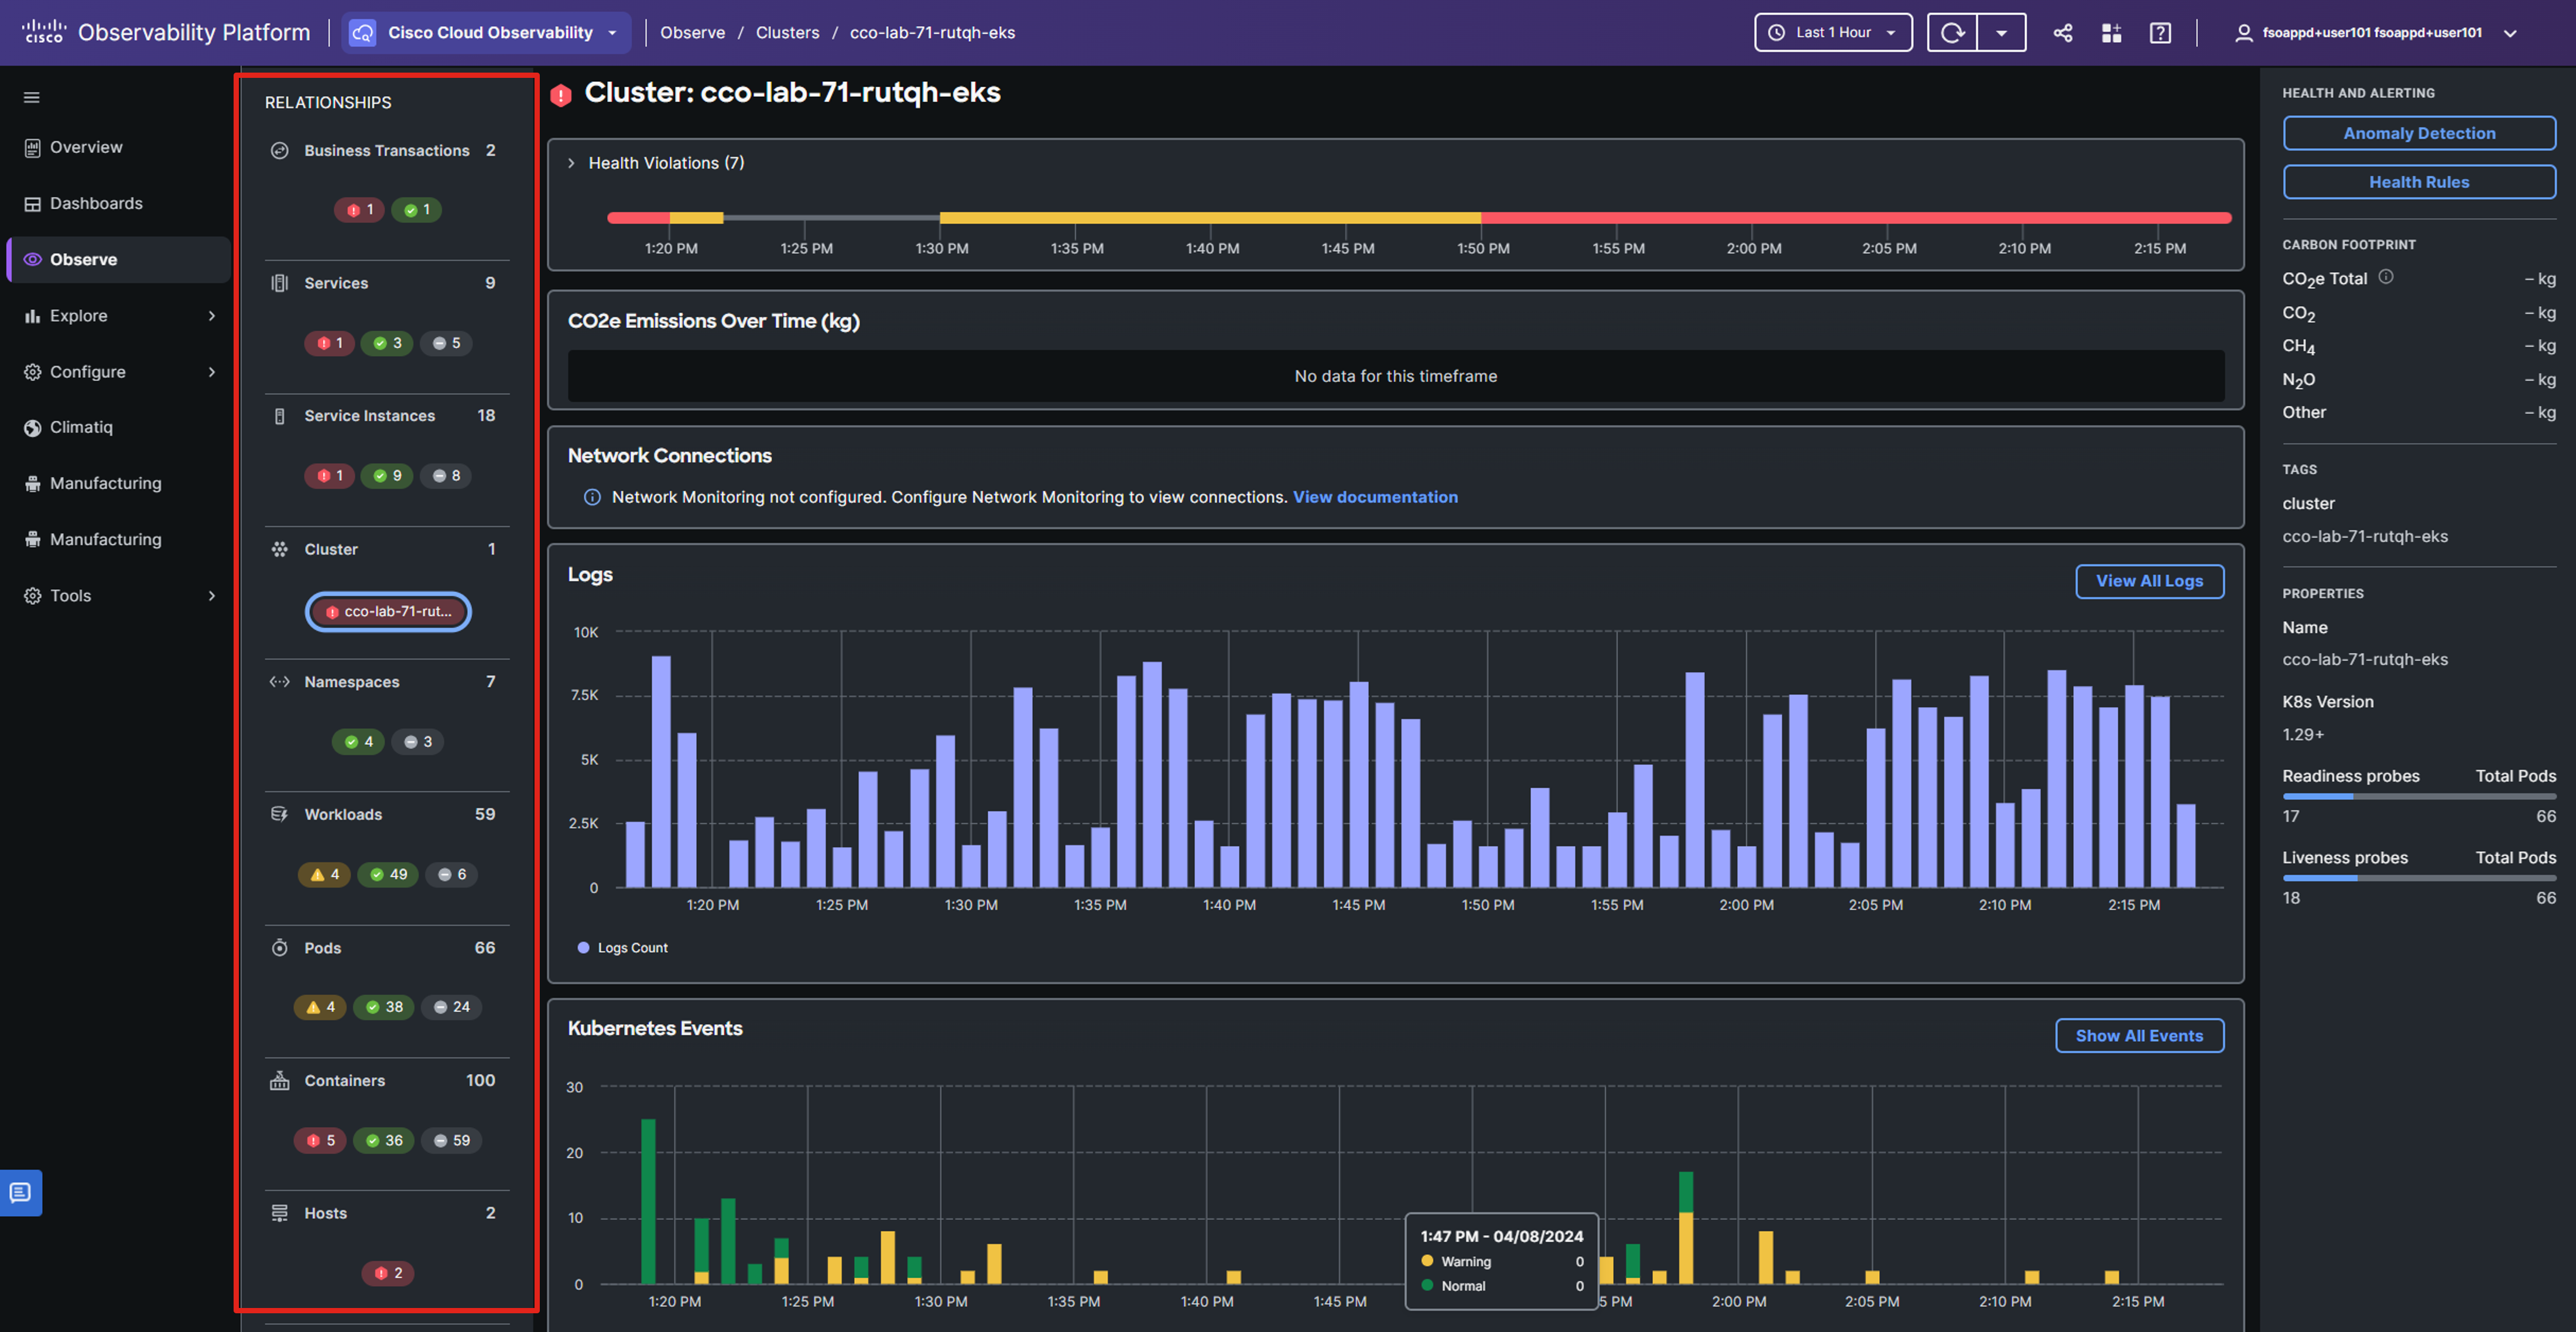Collapse sidebar with hamburger menu icon
2576x1332 pixels.
pyautogui.click(x=32, y=97)
